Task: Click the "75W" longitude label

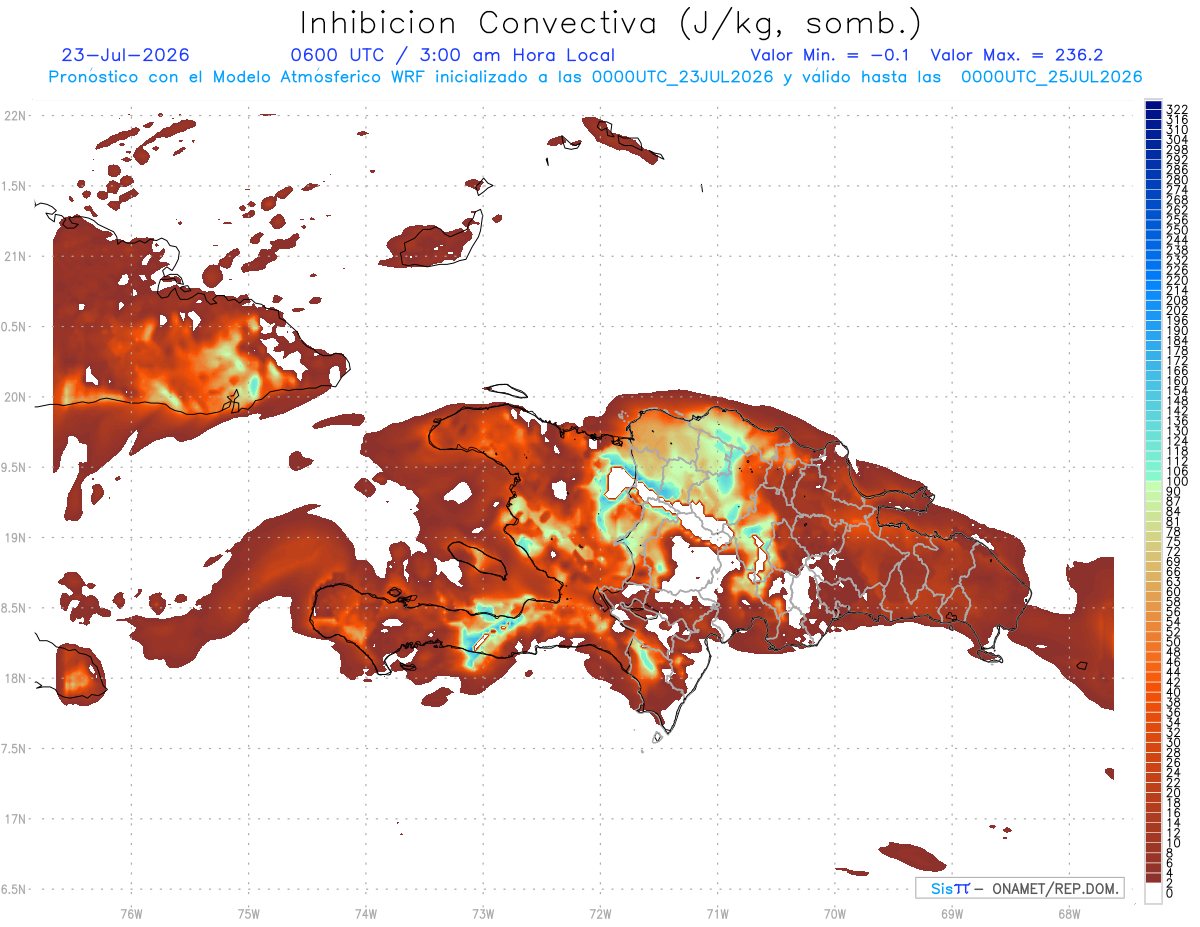Action: click(x=249, y=913)
